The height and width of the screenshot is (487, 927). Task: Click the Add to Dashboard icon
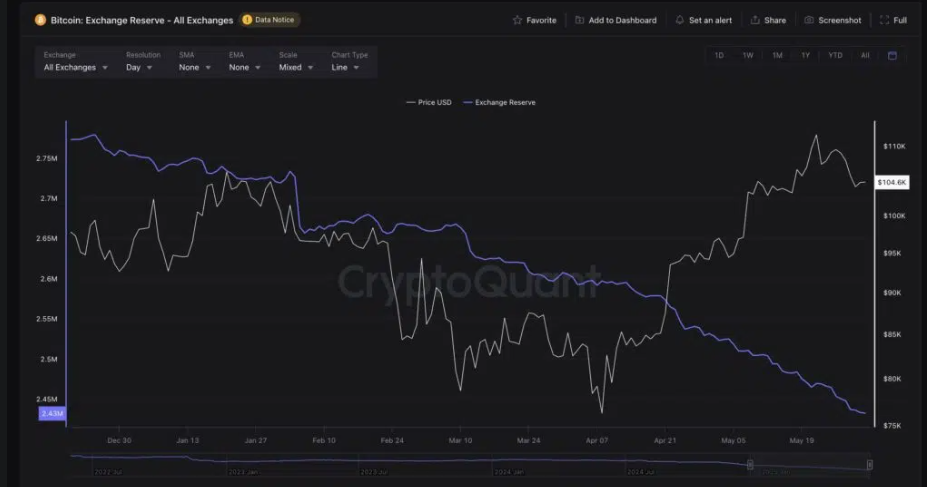click(579, 20)
